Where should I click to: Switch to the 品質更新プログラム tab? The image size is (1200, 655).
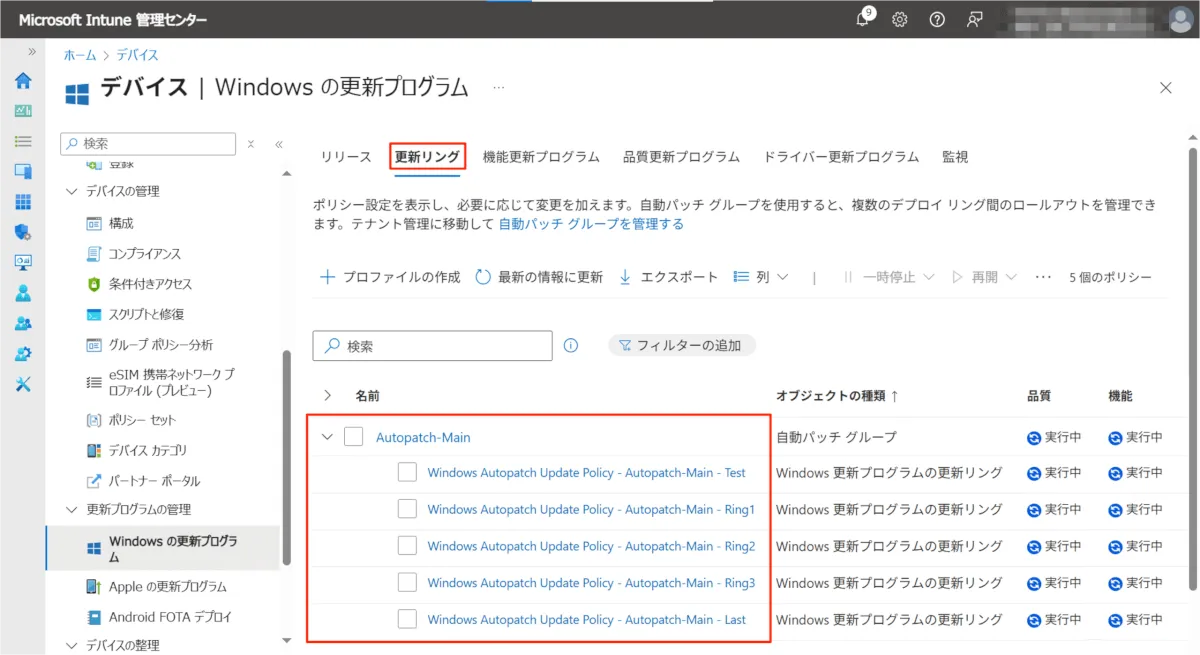681,157
